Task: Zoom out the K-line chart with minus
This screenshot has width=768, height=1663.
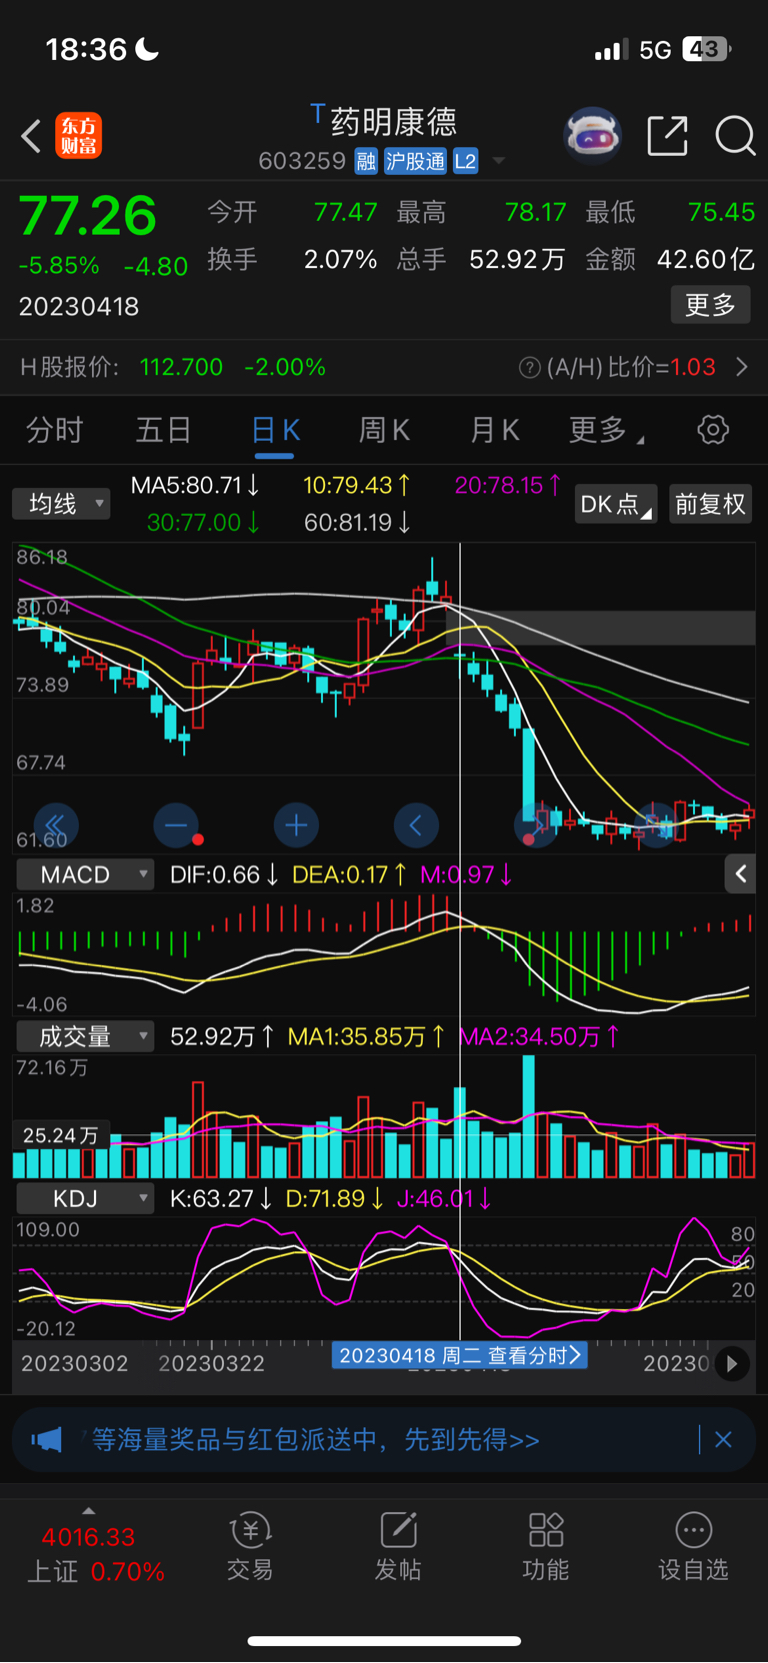Action: click(x=176, y=825)
